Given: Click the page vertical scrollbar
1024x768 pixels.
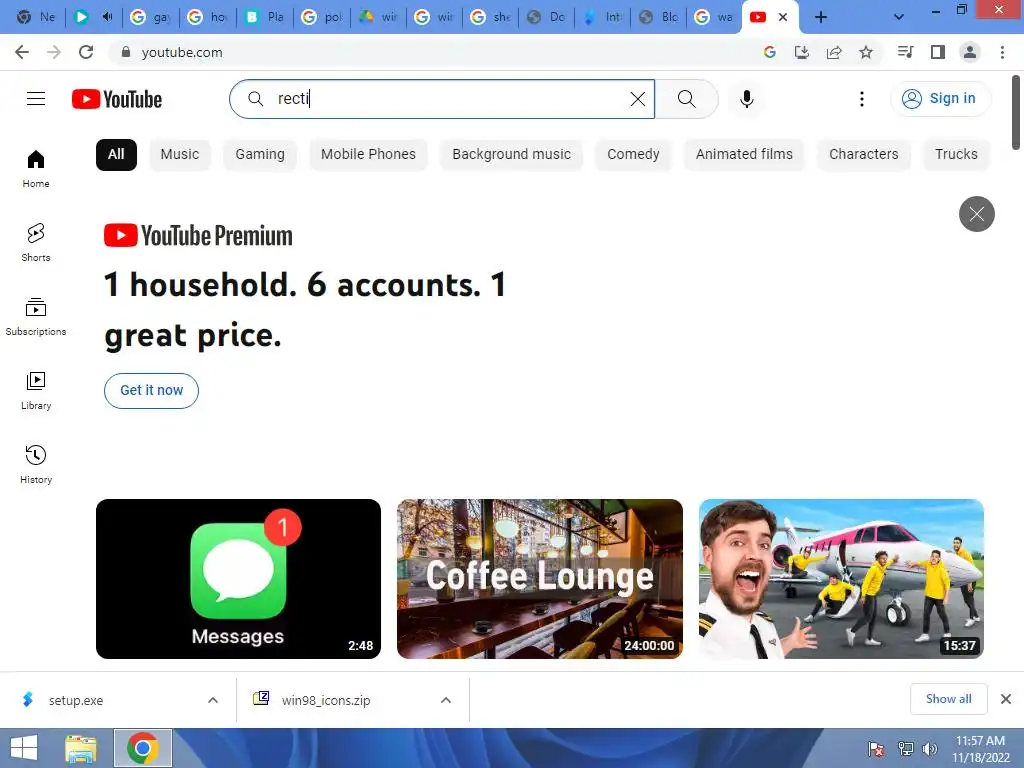Looking at the screenshot, I should [1016, 112].
